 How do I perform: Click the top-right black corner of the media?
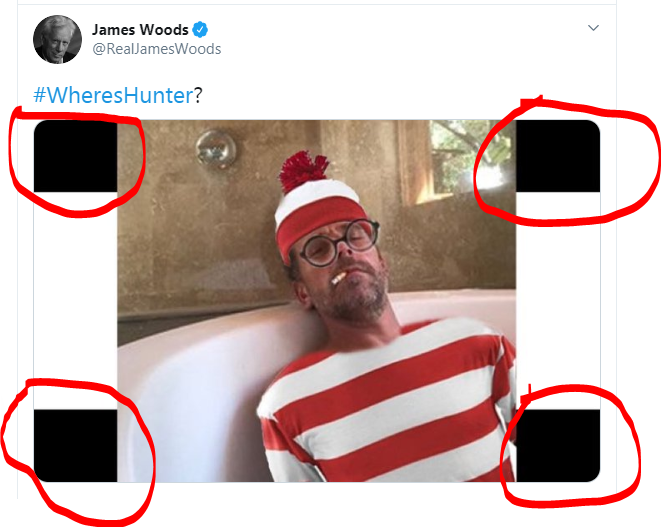[558, 156]
